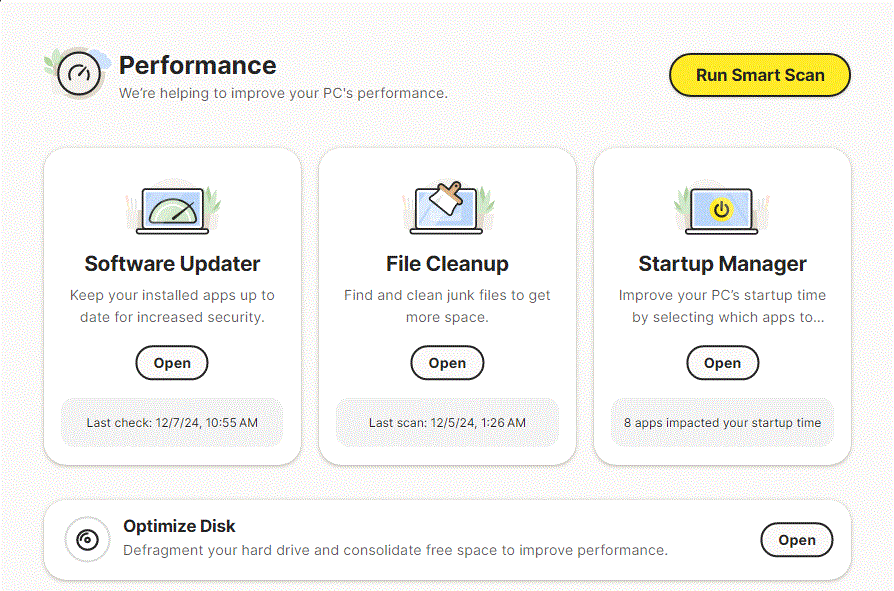Click the Startup Manager heading

click(722, 264)
